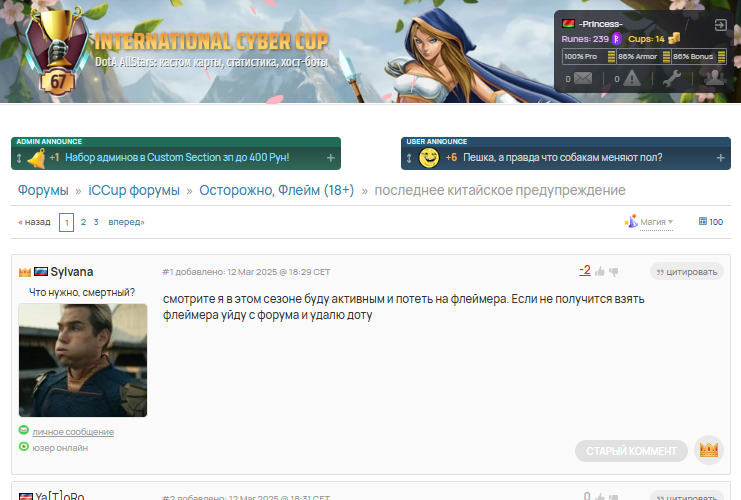Thumb up Sylvana's post #1
This screenshot has height=500, width=741.
coord(600,272)
